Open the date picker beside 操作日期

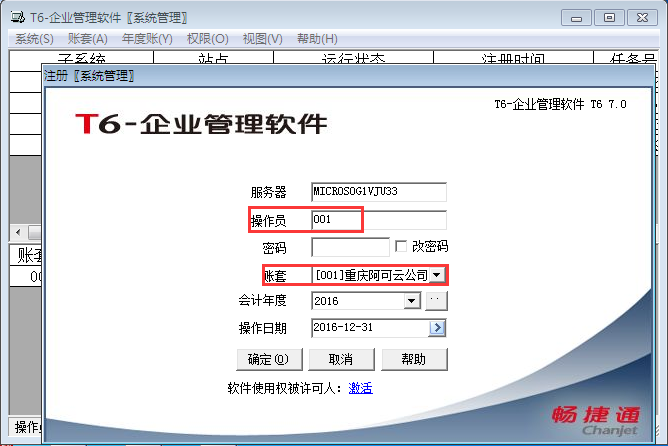(x=437, y=328)
